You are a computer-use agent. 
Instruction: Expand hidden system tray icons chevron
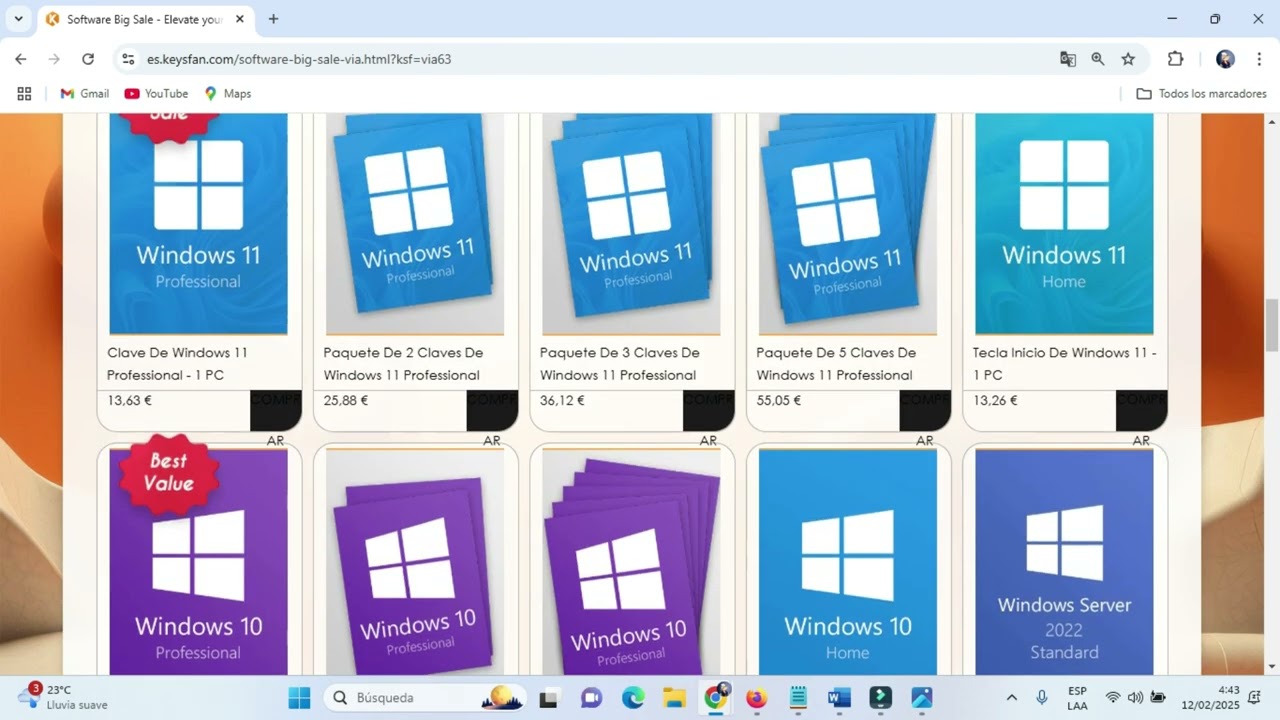click(1011, 697)
